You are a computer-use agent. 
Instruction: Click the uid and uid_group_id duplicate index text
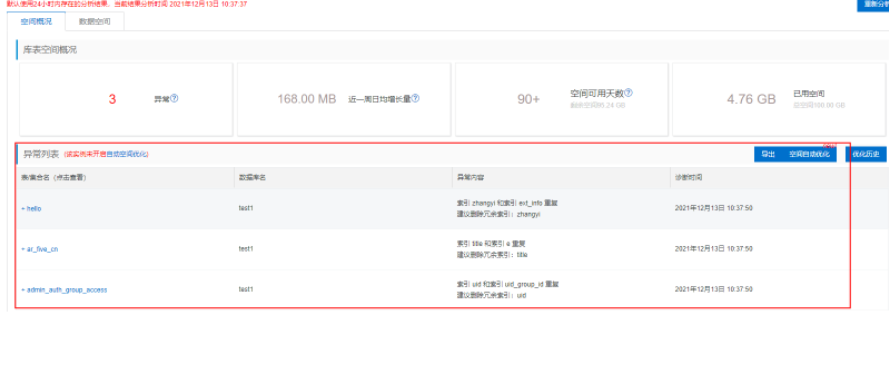point(508,284)
